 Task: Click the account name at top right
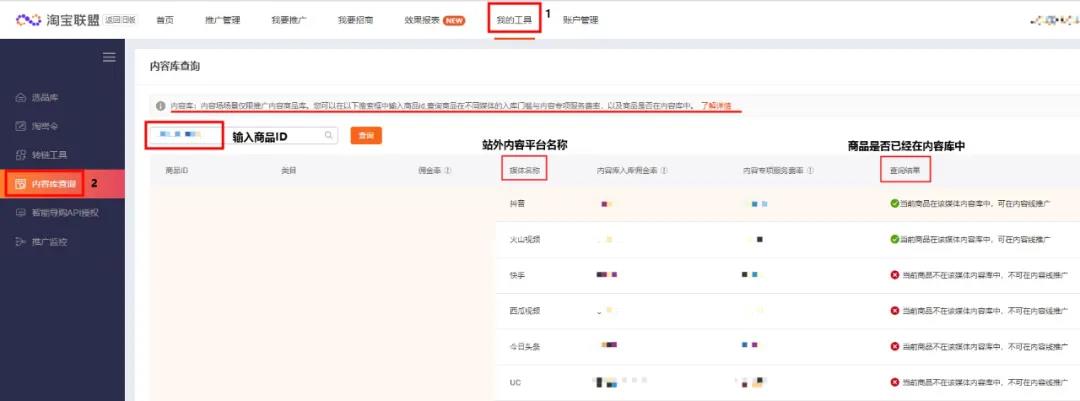point(1054,21)
